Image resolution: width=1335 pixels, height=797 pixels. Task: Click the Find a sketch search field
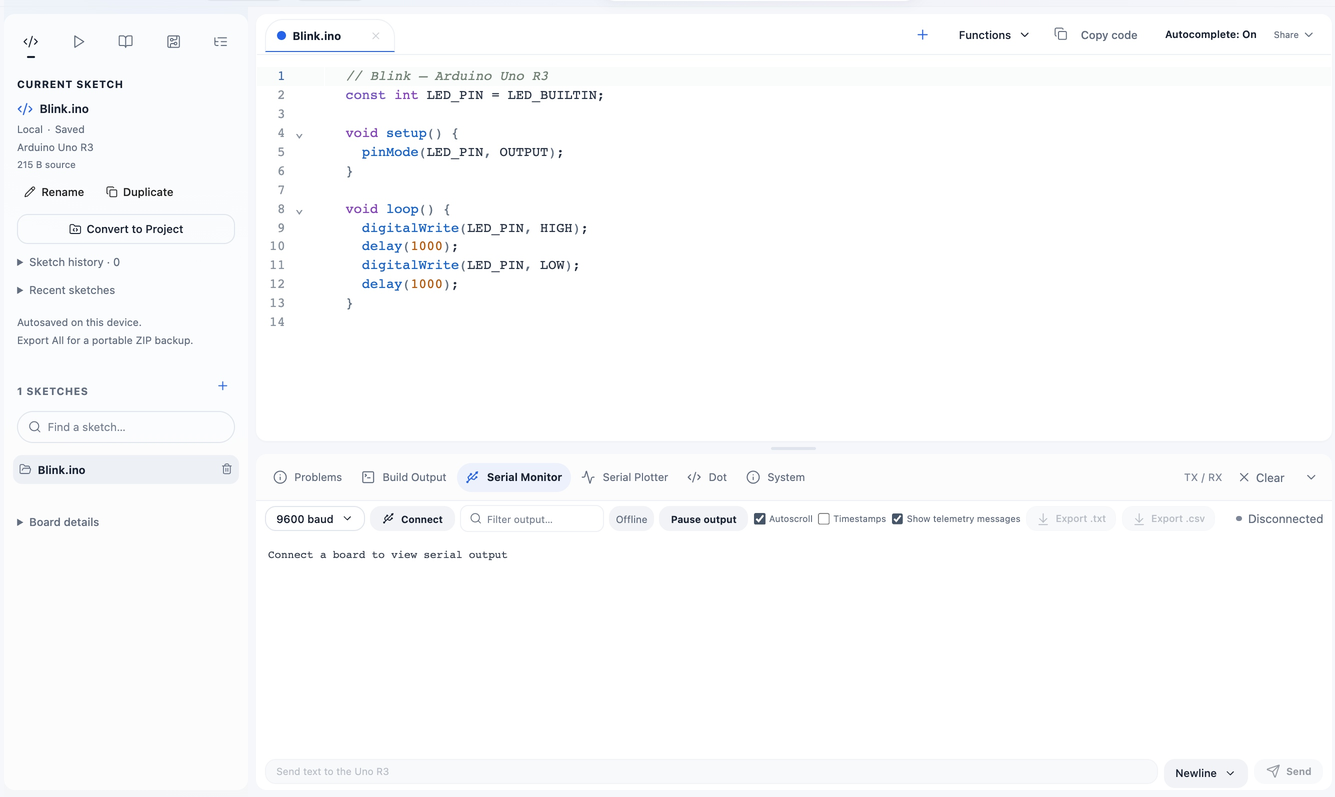(126, 427)
